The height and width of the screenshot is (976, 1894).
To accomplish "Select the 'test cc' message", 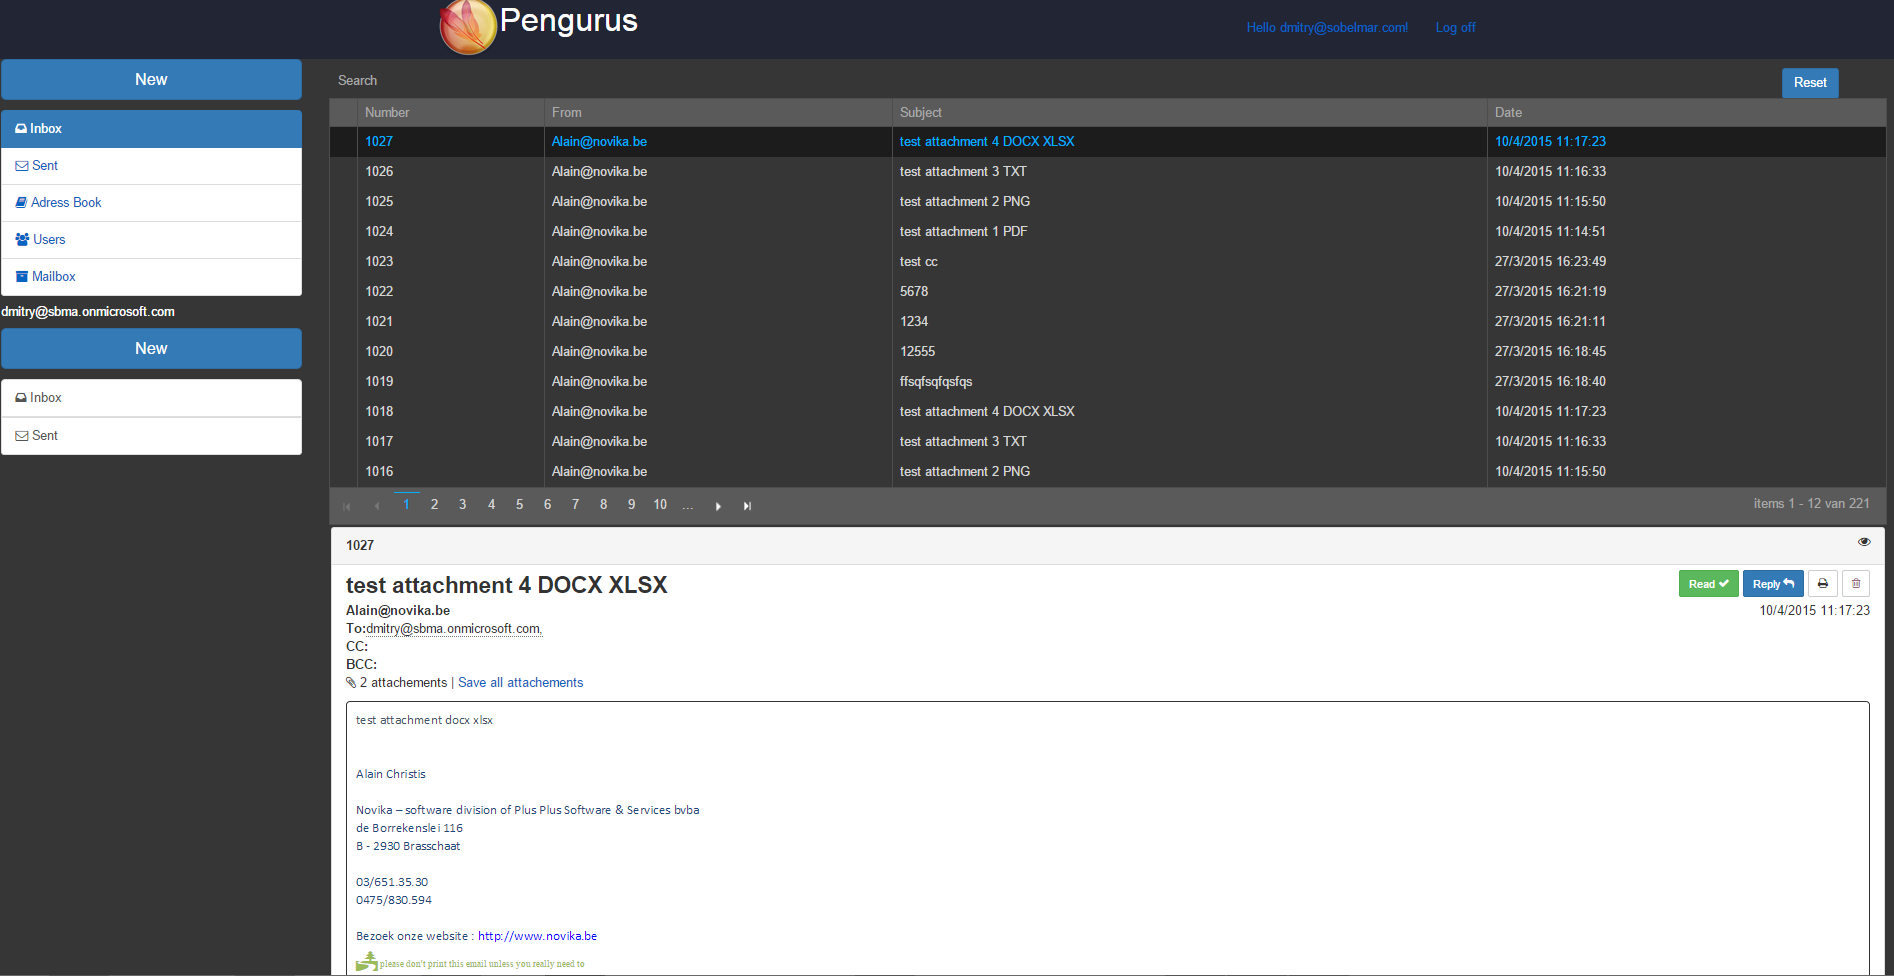I will click(x=1108, y=262).
